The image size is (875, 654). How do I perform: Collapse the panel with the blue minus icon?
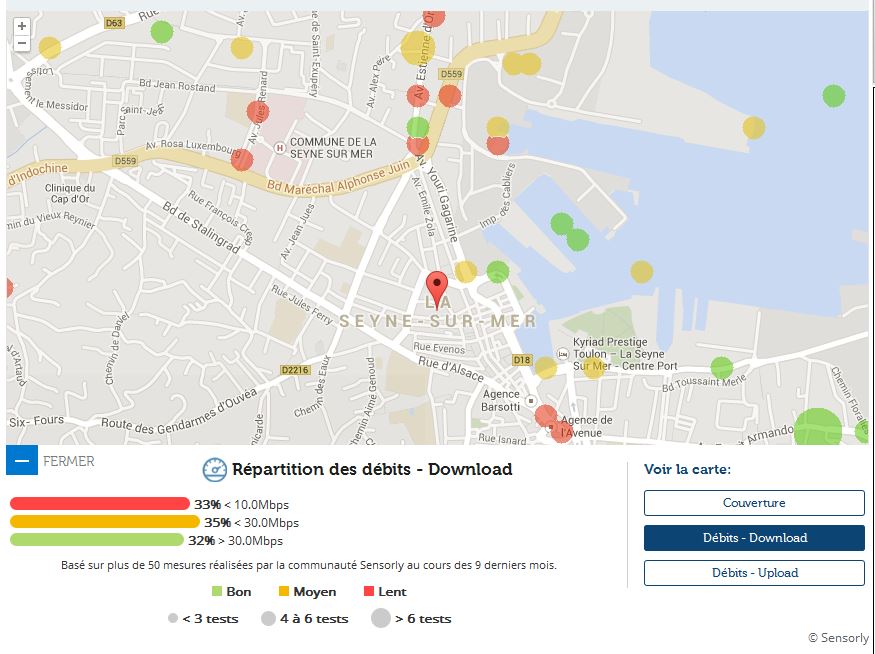coord(22,461)
